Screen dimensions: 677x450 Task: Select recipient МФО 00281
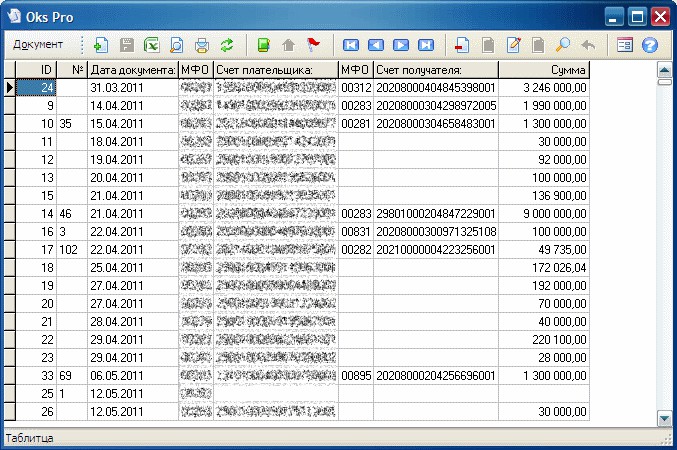356,124
